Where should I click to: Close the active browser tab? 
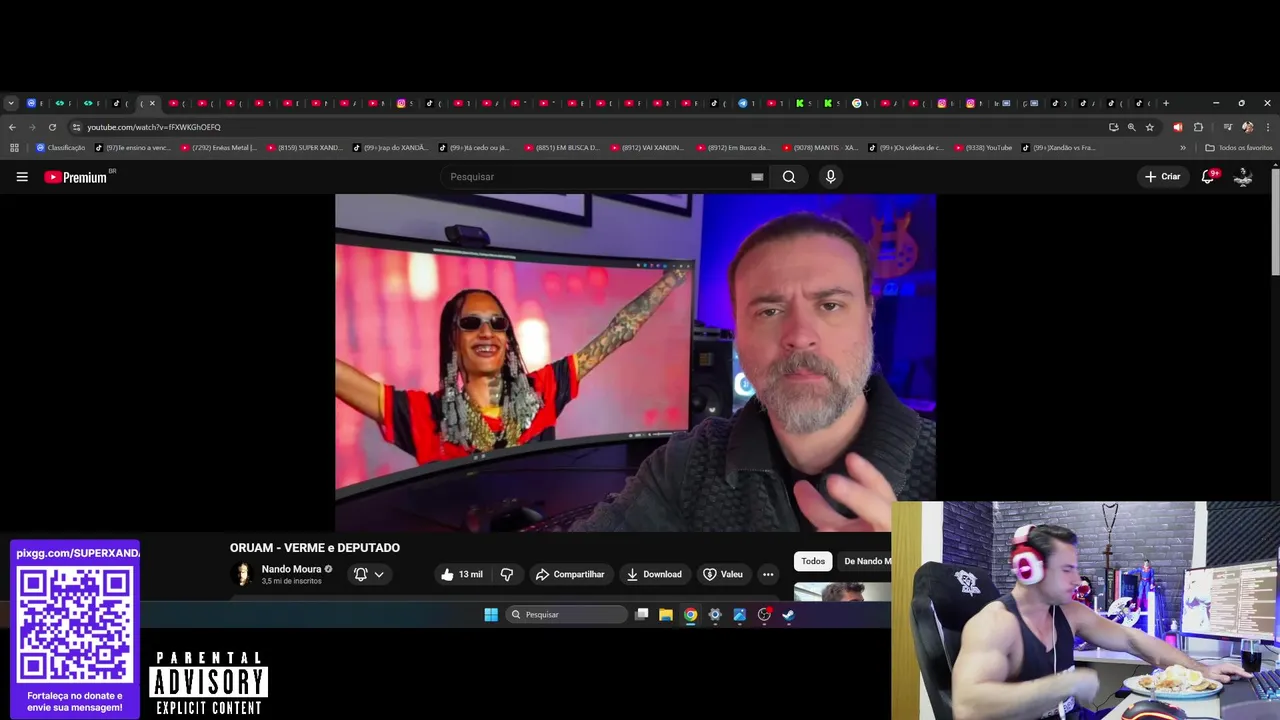tap(152, 103)
